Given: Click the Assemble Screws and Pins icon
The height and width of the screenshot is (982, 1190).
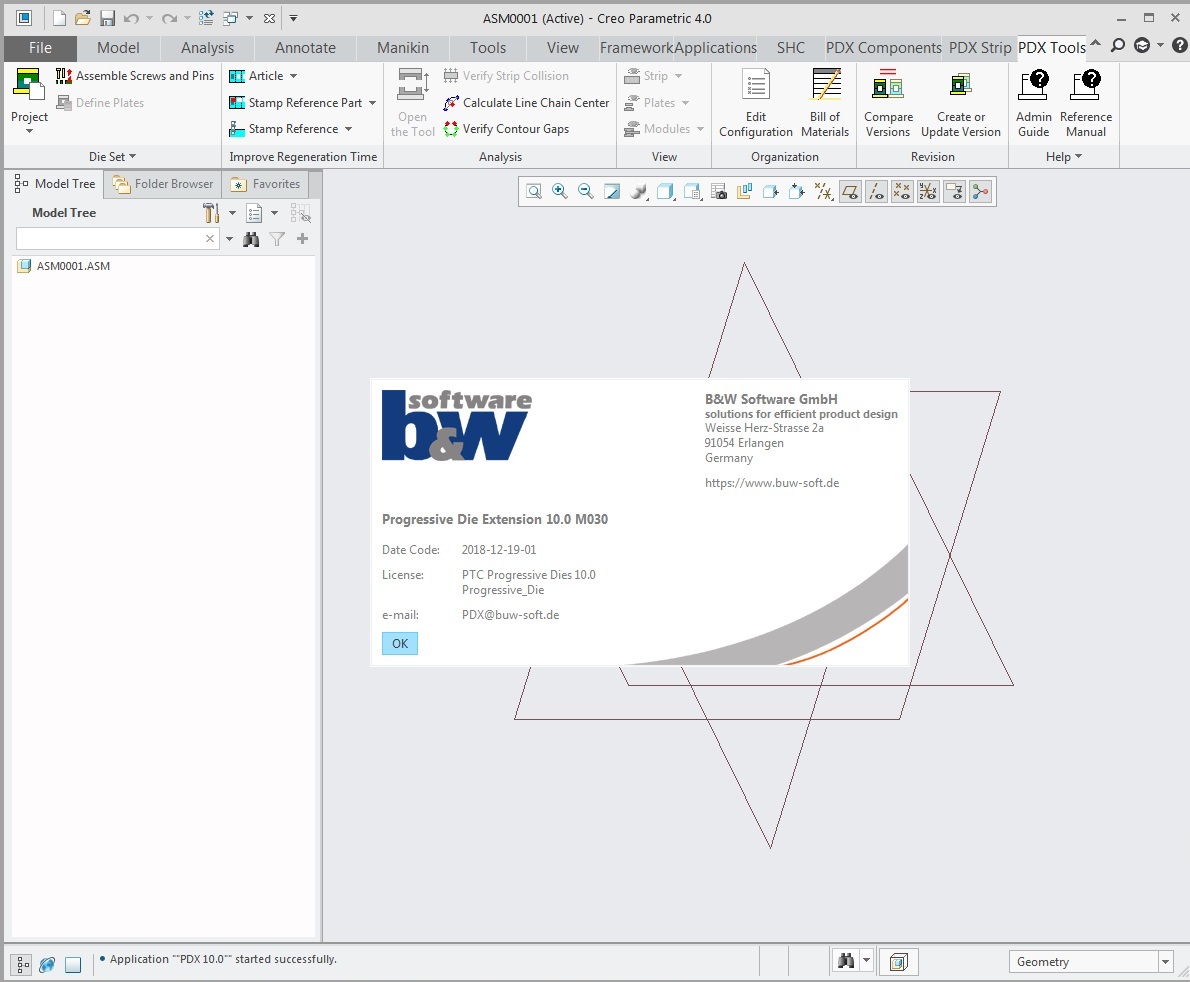Looking at the screenshot, I should (64, 76).
